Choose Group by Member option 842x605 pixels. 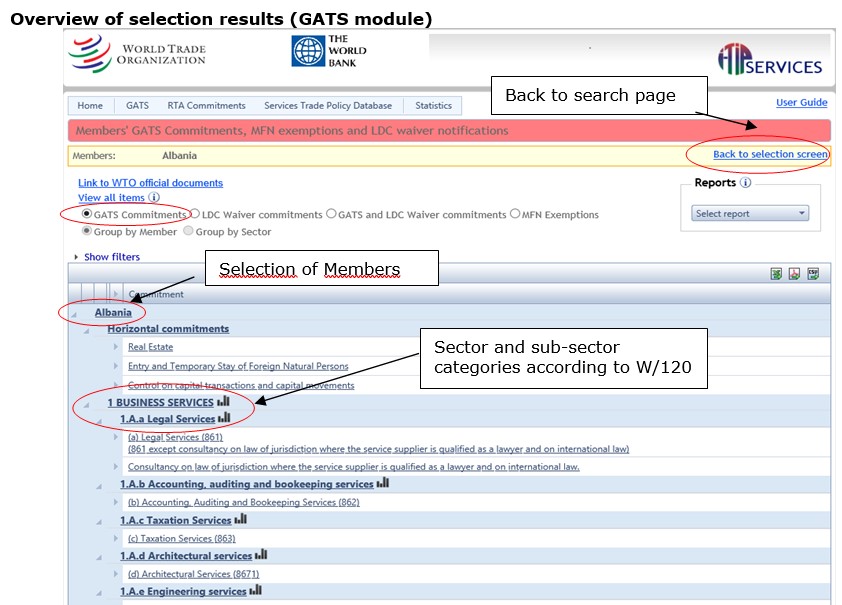[x=86, y=231]
